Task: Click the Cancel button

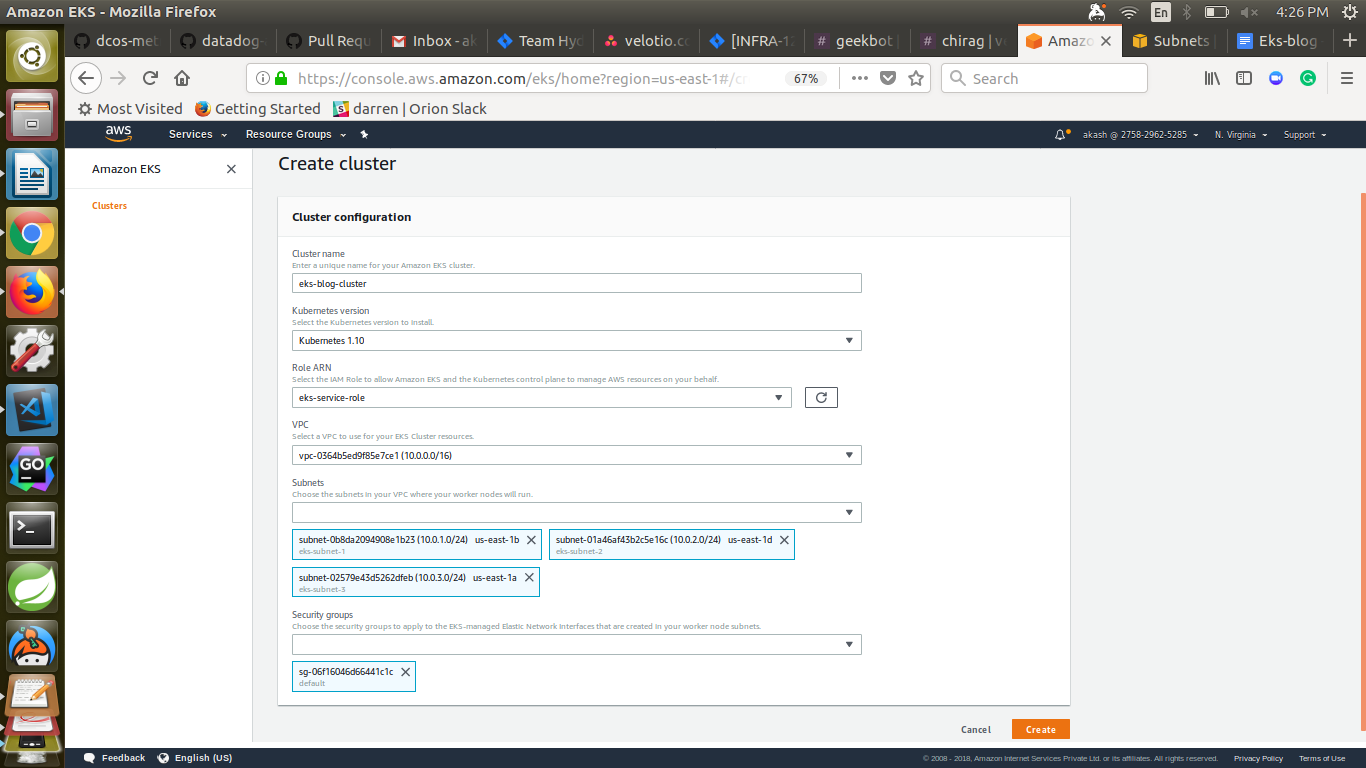Action: click(976, 730)
